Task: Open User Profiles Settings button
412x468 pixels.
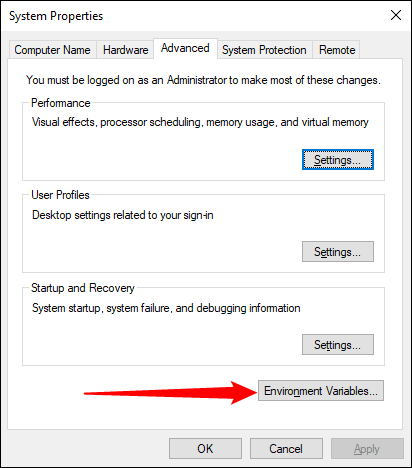Action: pos(338,252)
